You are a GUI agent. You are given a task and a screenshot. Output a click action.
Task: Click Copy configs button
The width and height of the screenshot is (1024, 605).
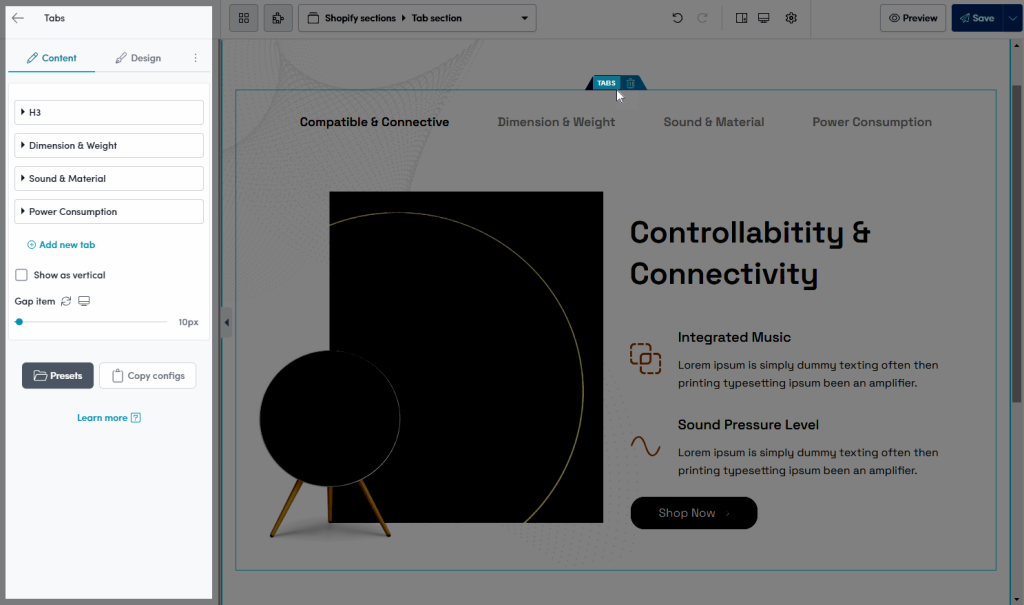click(148, 376)
